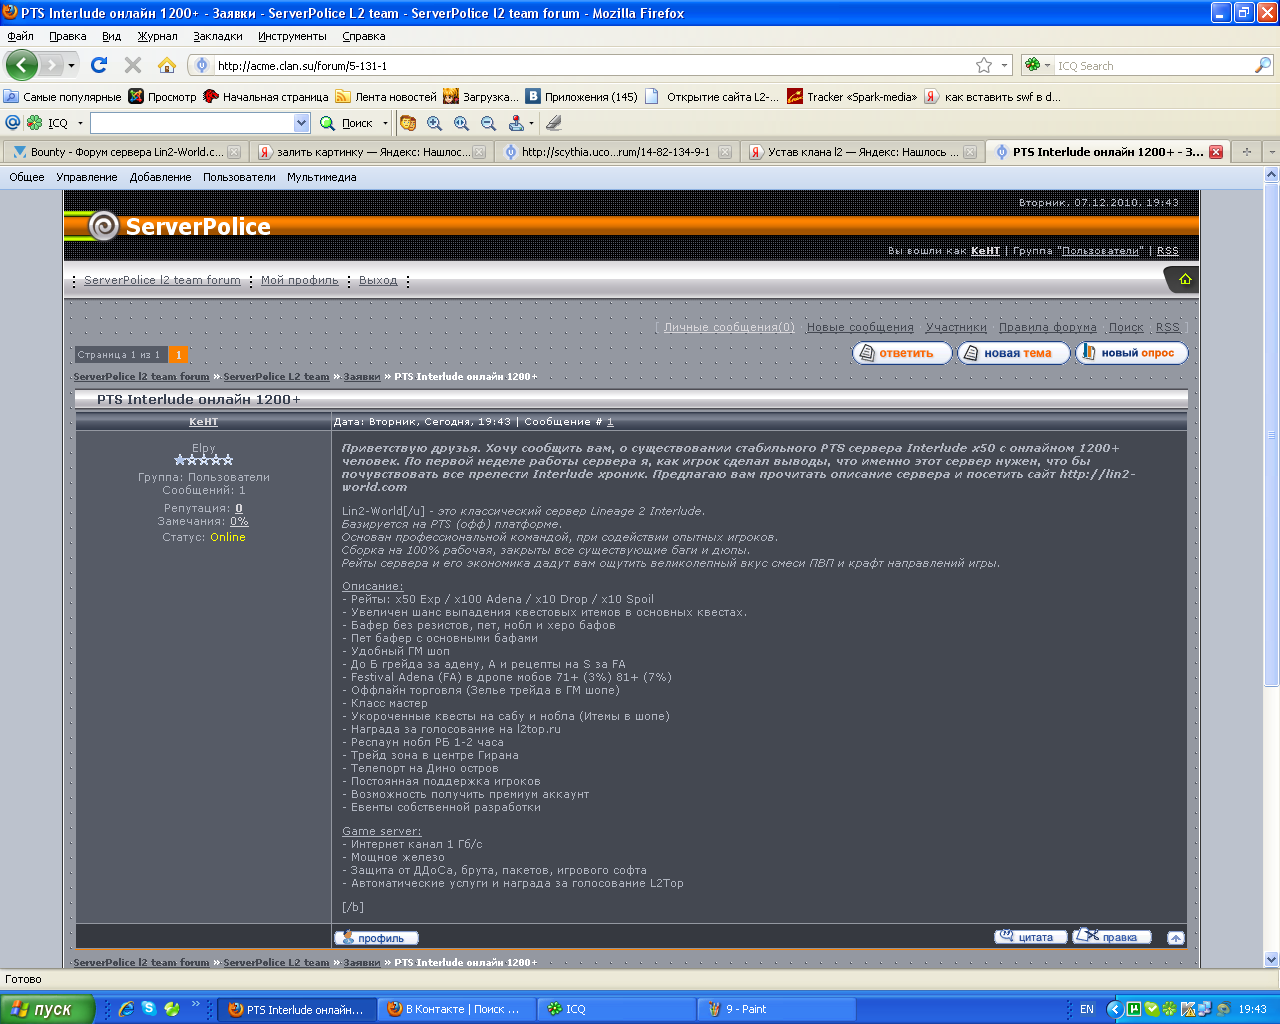Click the page scrollbar thumb
The height and width of the screenshot is (1024, 1280).
pyautogui.click(x=1271, y=434)
